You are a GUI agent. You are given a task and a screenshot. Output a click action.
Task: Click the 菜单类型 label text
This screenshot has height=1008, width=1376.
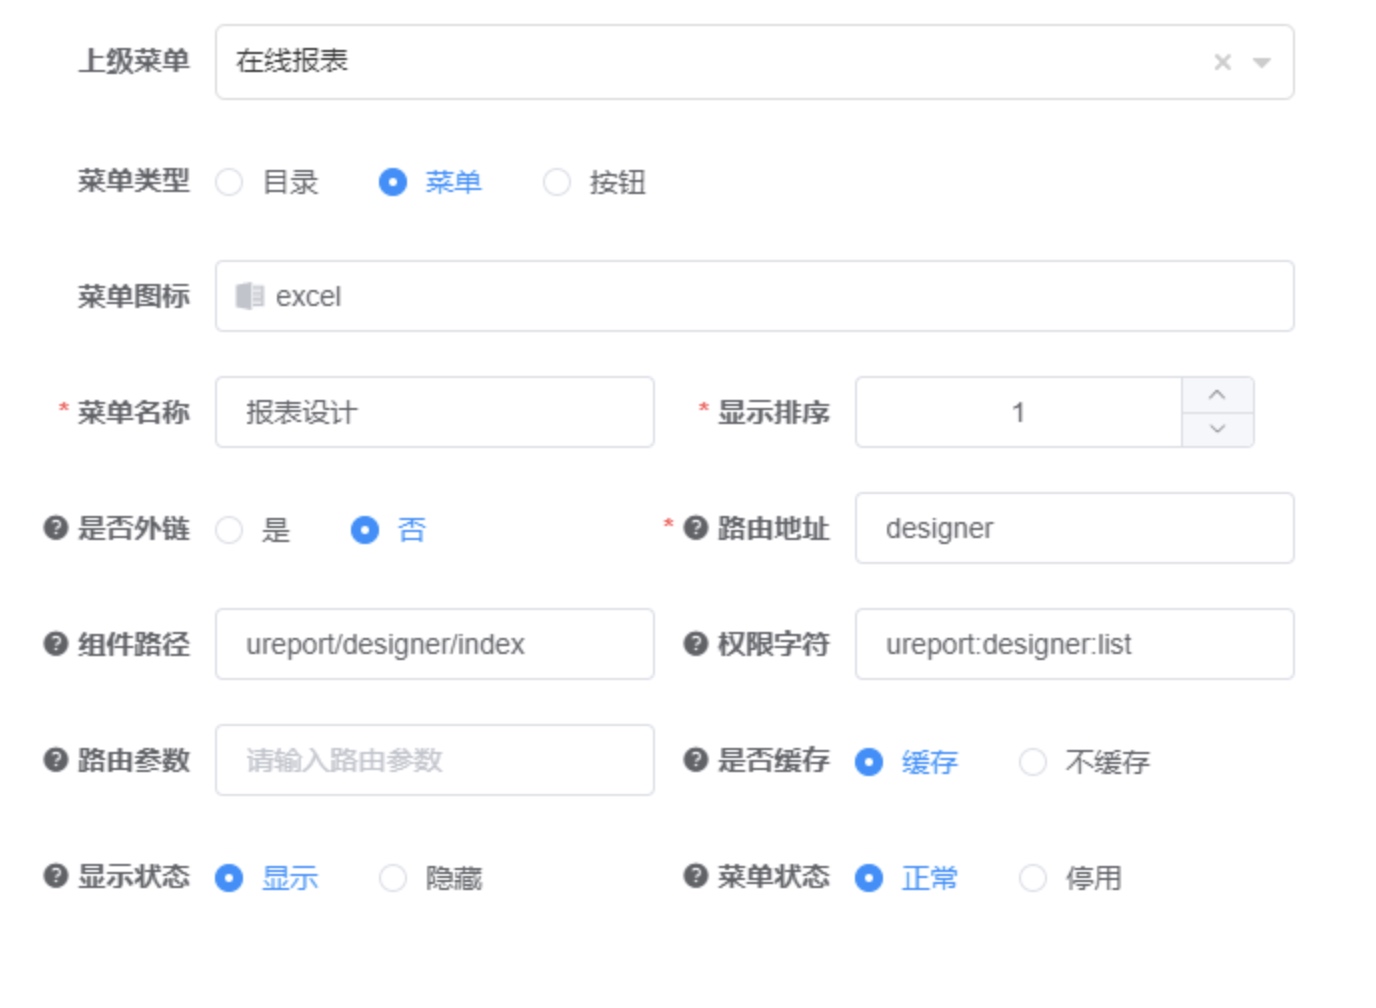click(x=134, y=181)
